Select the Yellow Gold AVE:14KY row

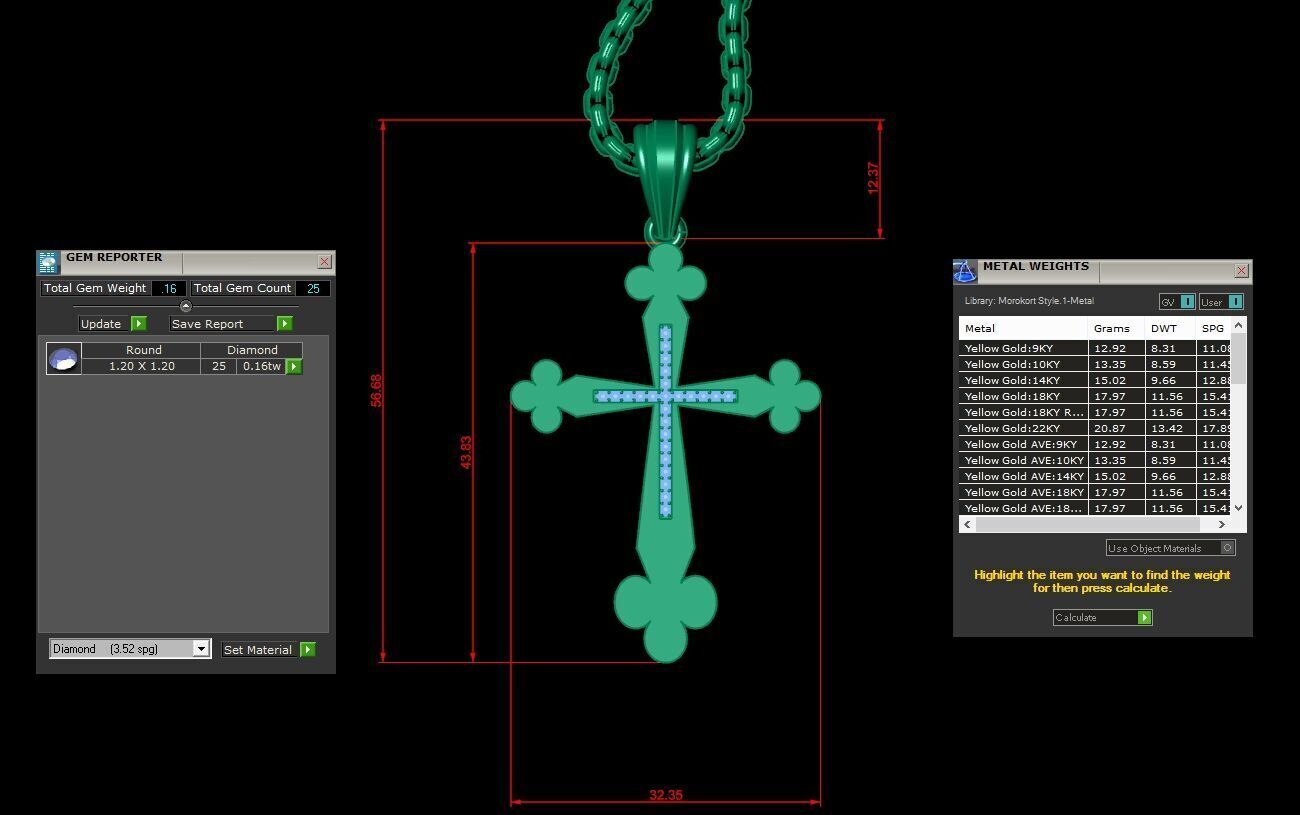(1095, 476)
